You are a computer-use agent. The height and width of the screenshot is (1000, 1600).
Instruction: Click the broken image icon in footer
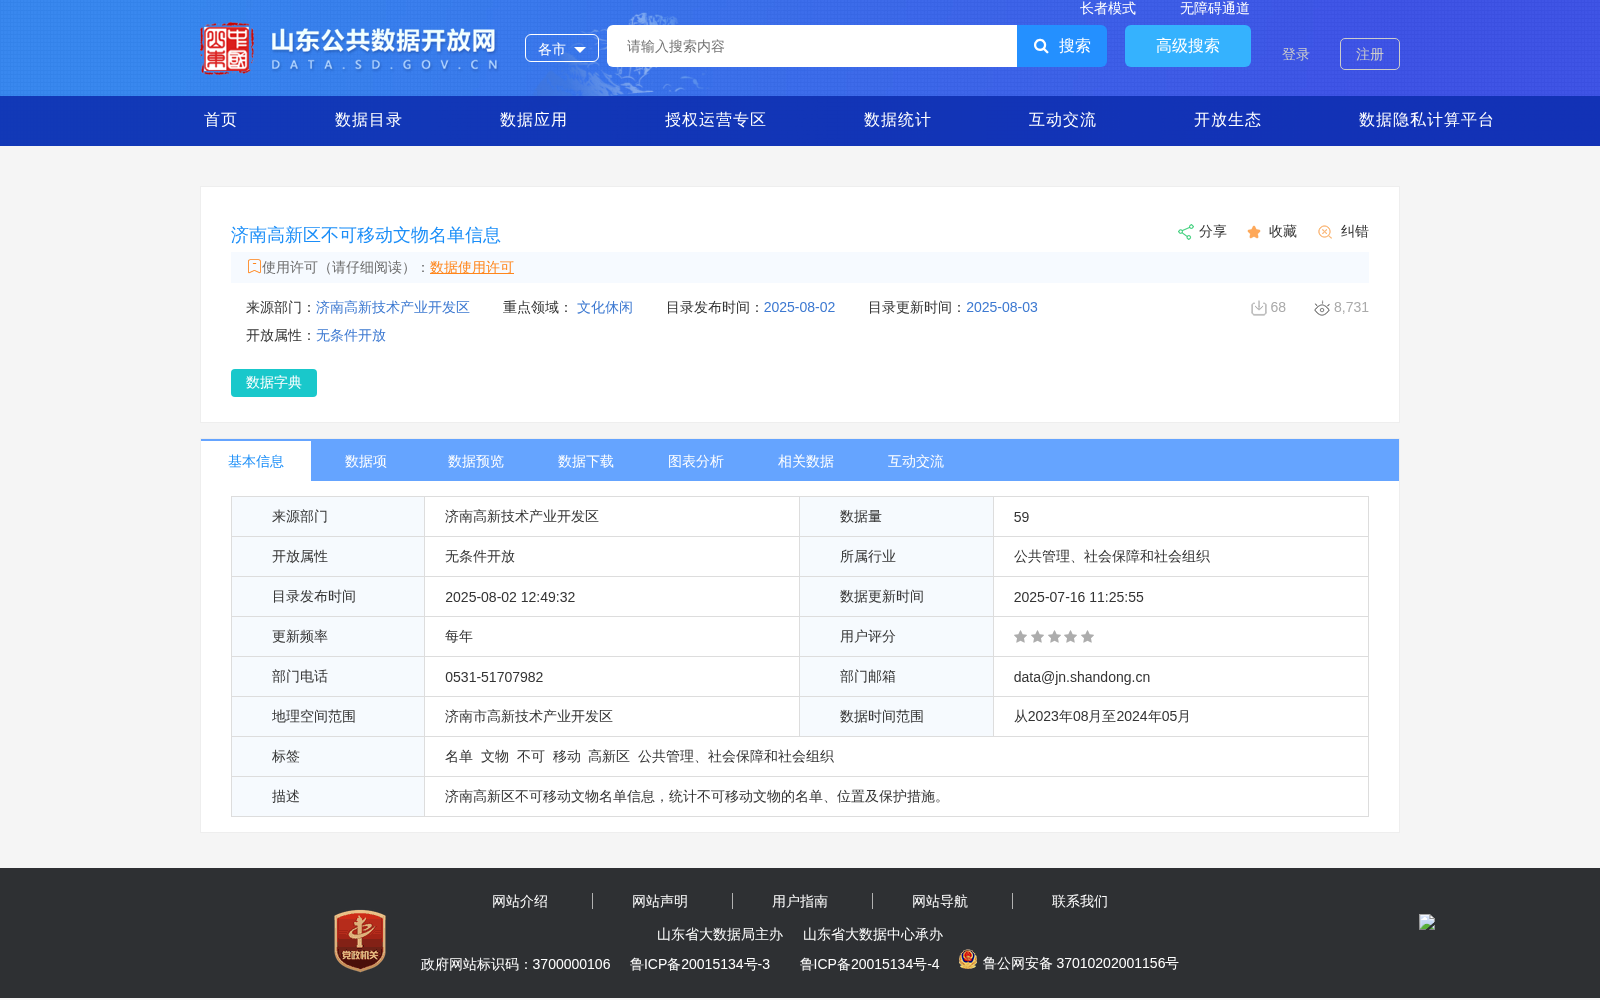1427,922
